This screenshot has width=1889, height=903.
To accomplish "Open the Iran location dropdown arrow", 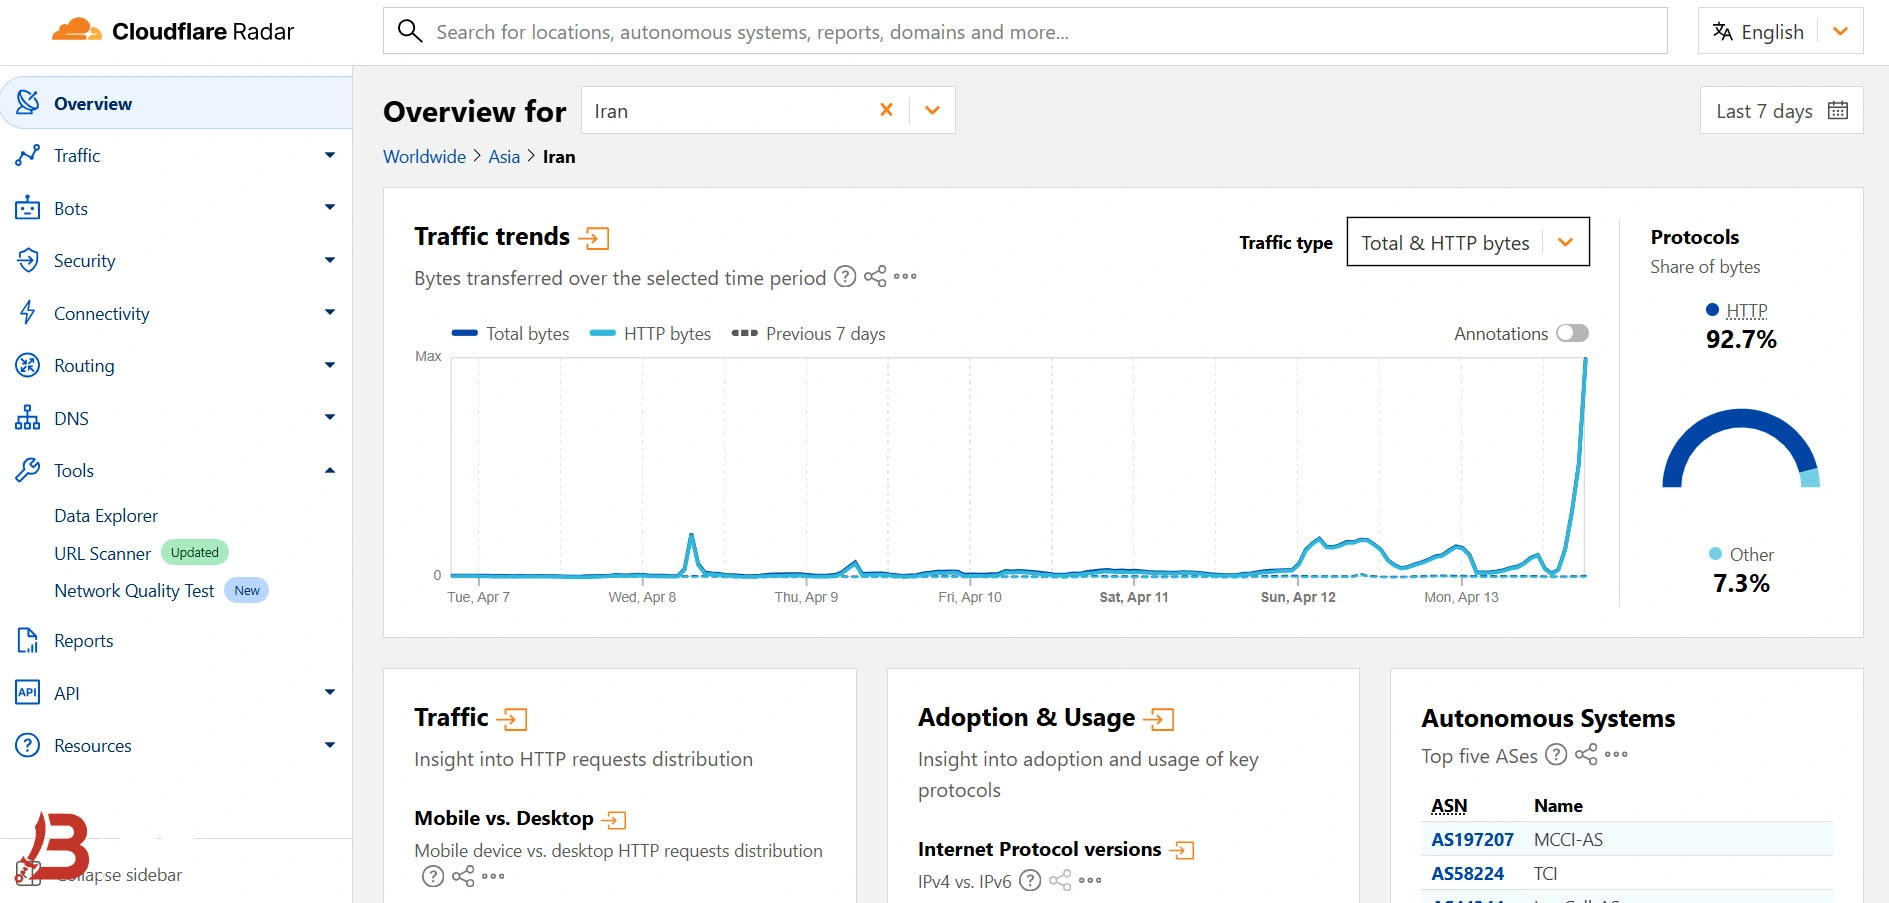I will [933, 110].
